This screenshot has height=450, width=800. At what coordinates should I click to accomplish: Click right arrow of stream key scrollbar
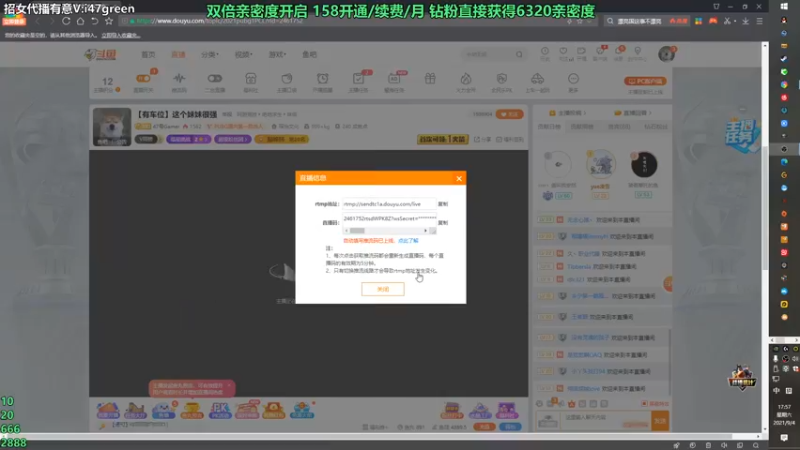click(426, 231)
